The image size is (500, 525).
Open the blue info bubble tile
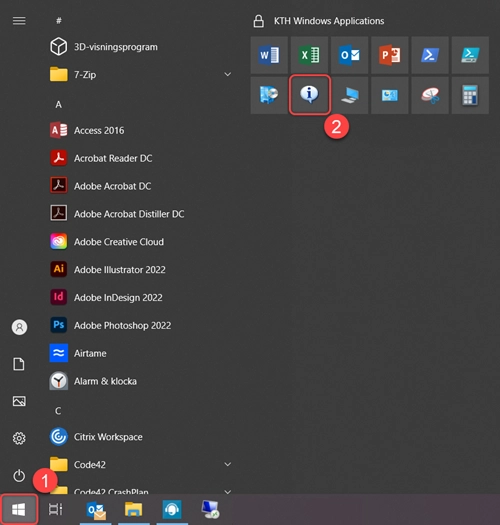[309, 95]
